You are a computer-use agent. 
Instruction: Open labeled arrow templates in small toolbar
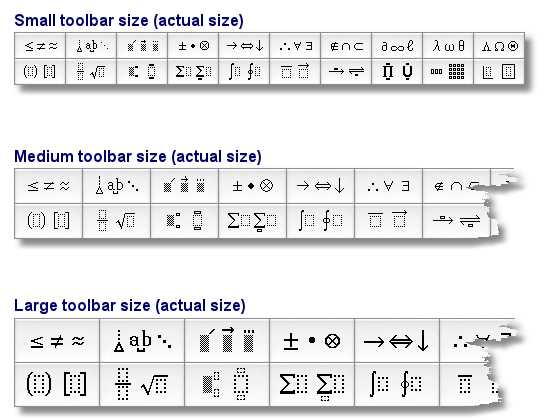coord(346,72)
